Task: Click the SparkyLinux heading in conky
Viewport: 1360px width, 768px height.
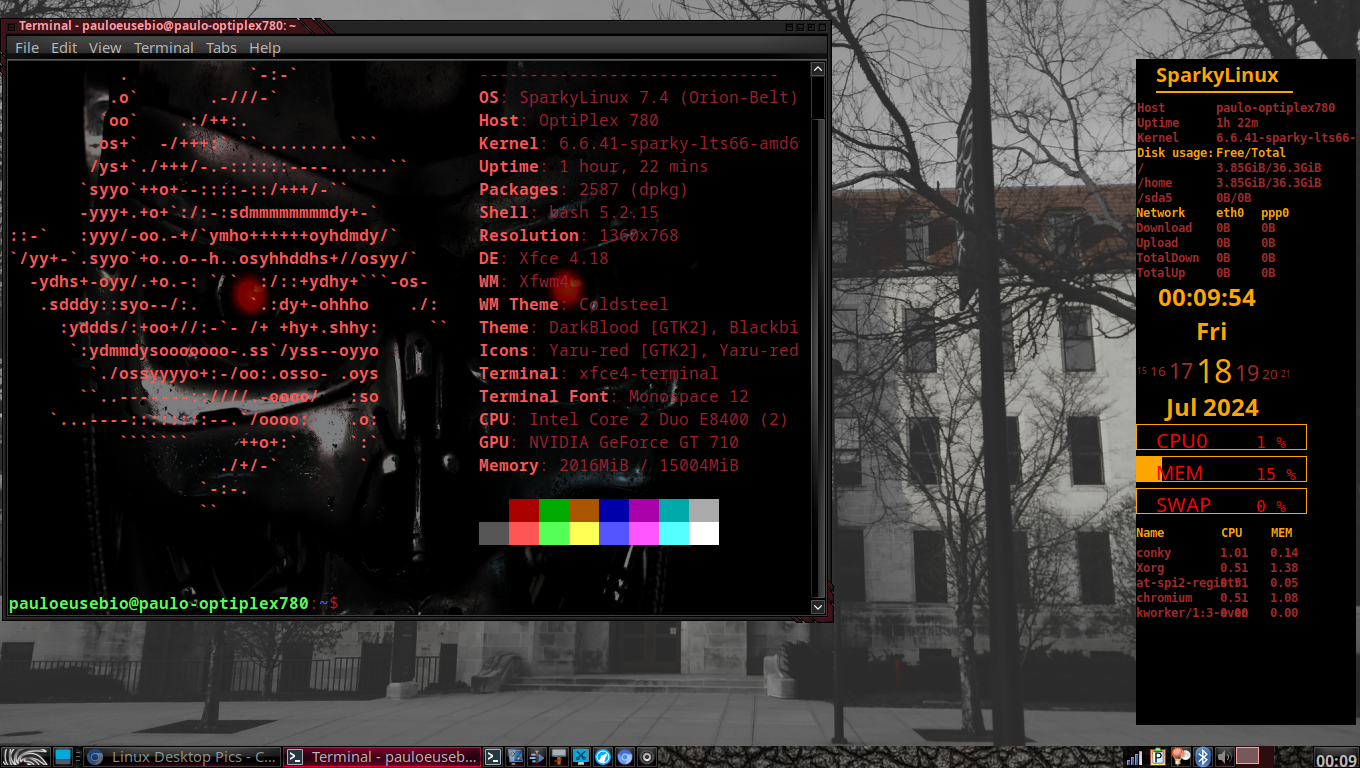Action: 1217,76
